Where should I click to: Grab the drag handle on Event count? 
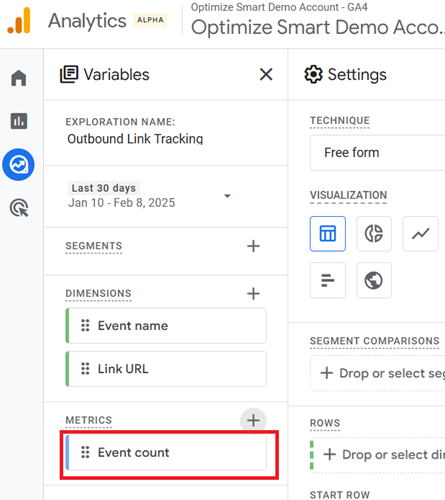click(x=85, y=453)
